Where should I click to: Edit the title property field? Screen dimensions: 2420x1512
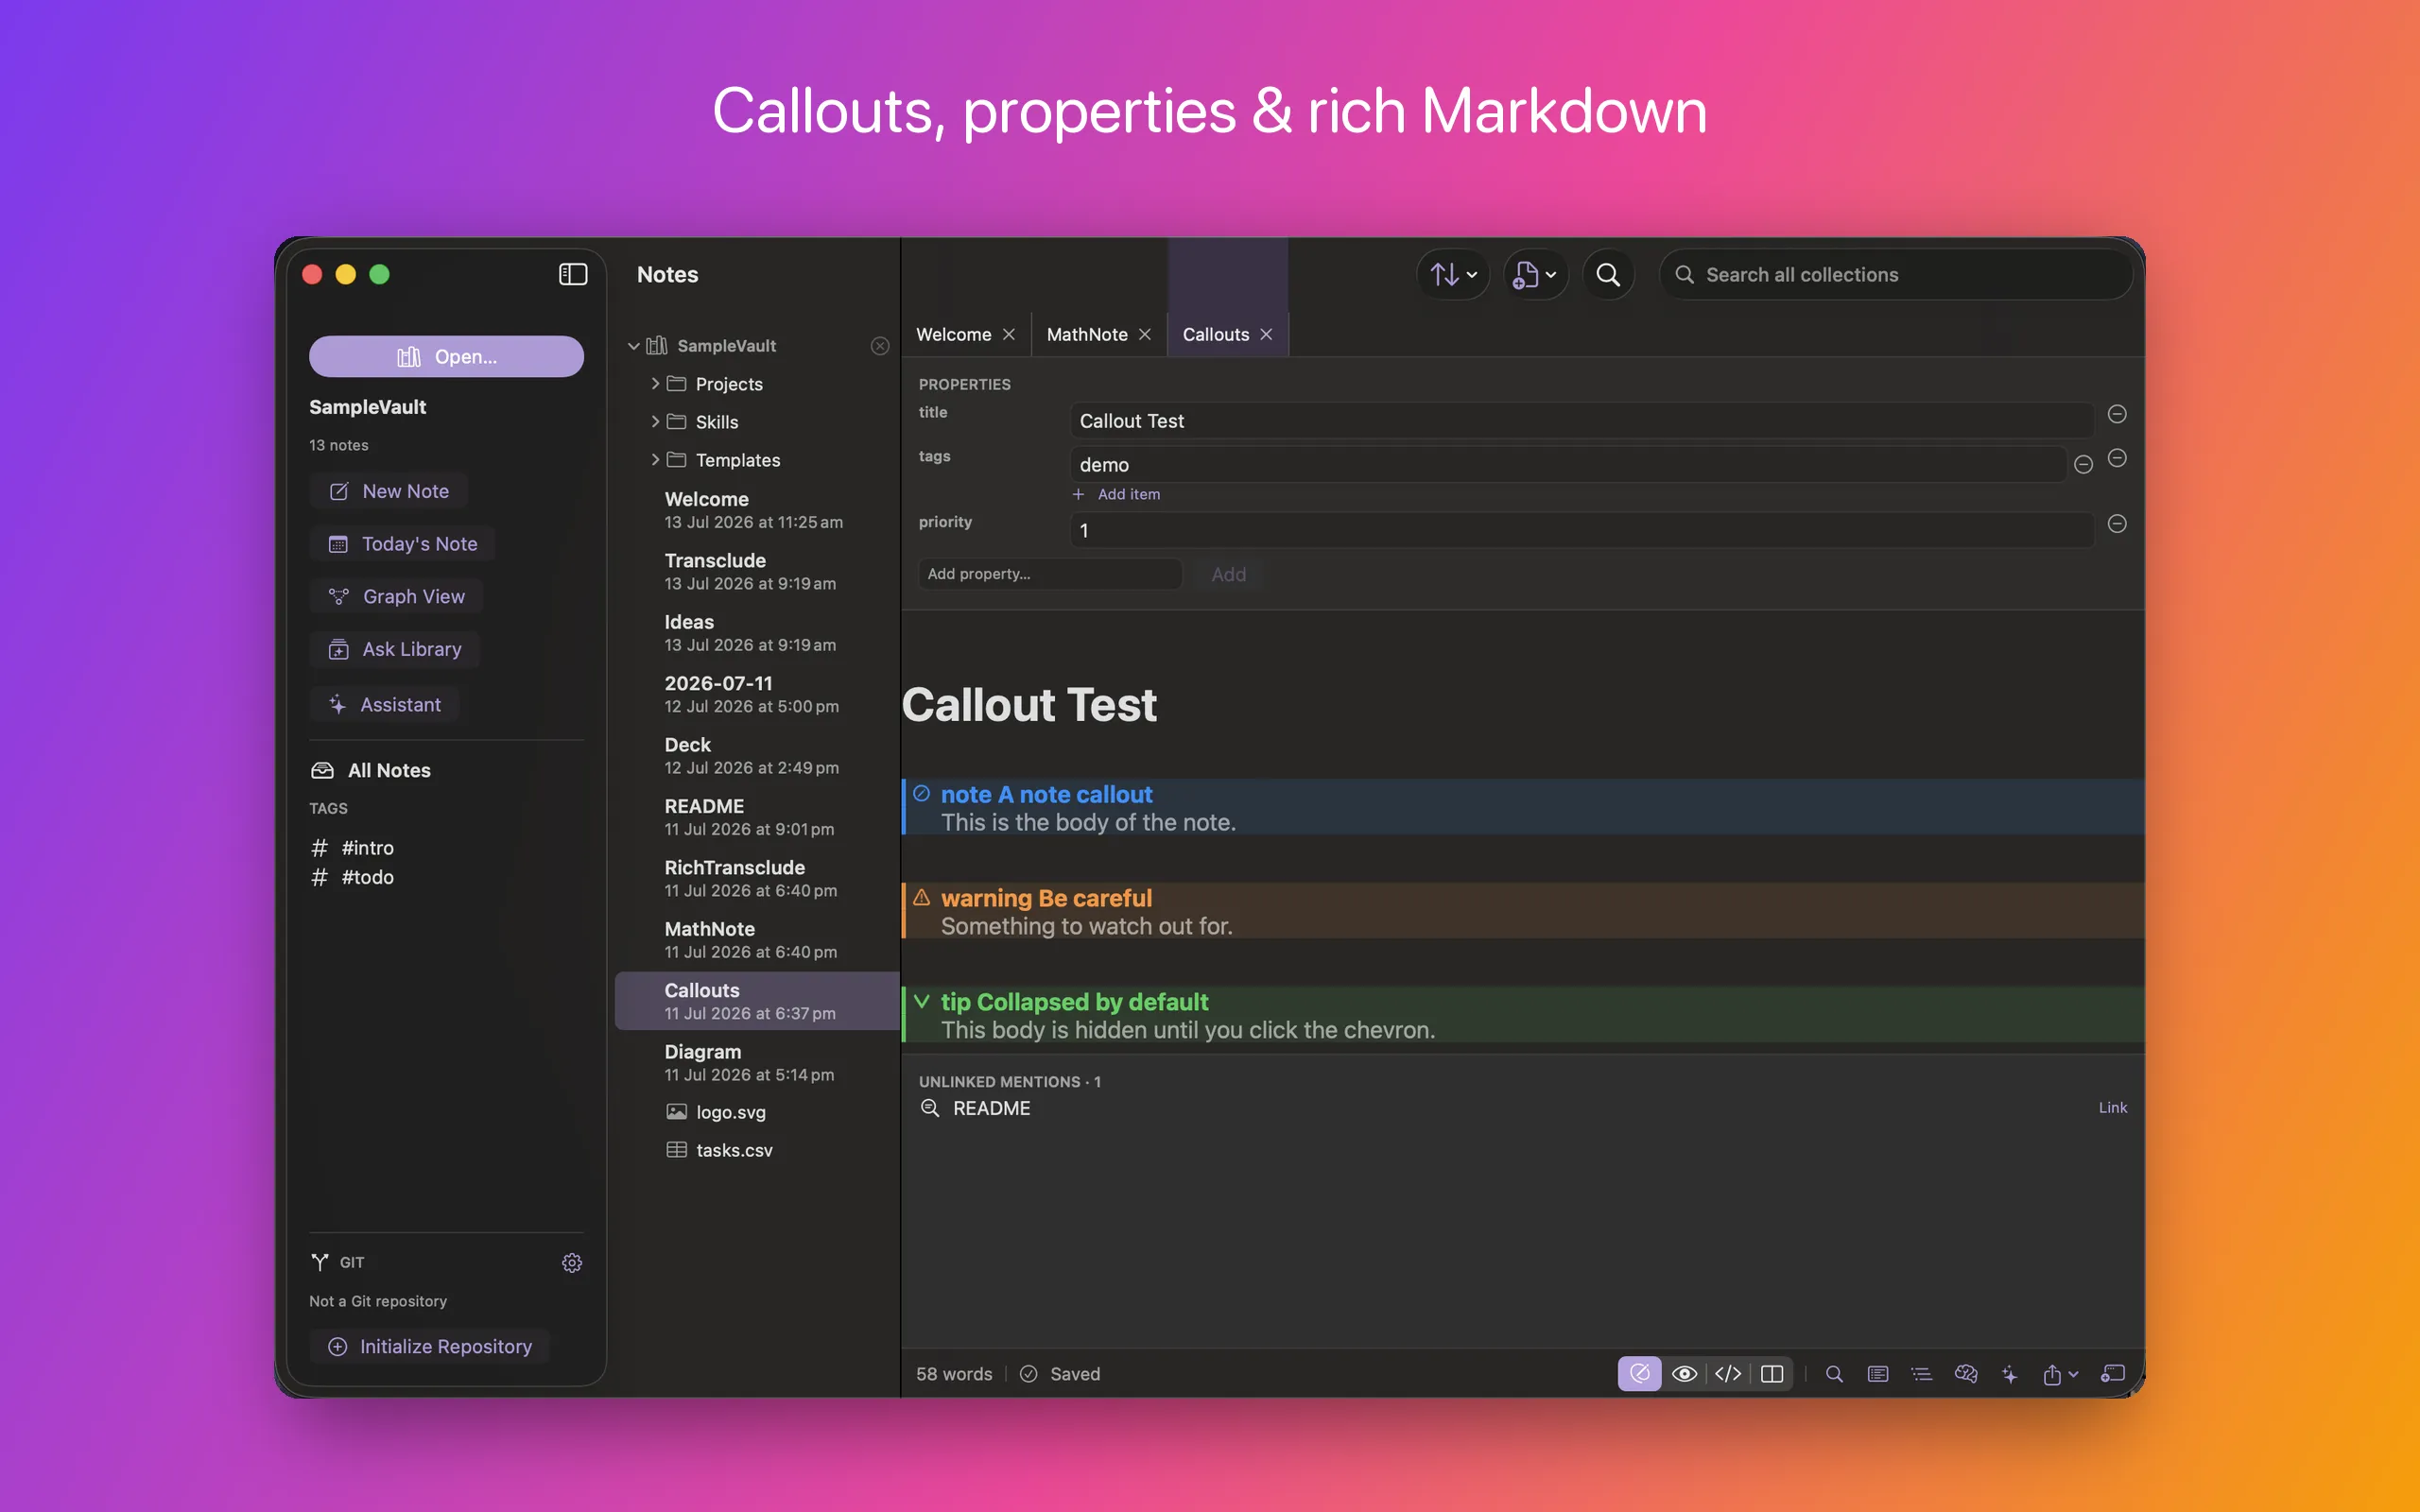(1581, 421)
